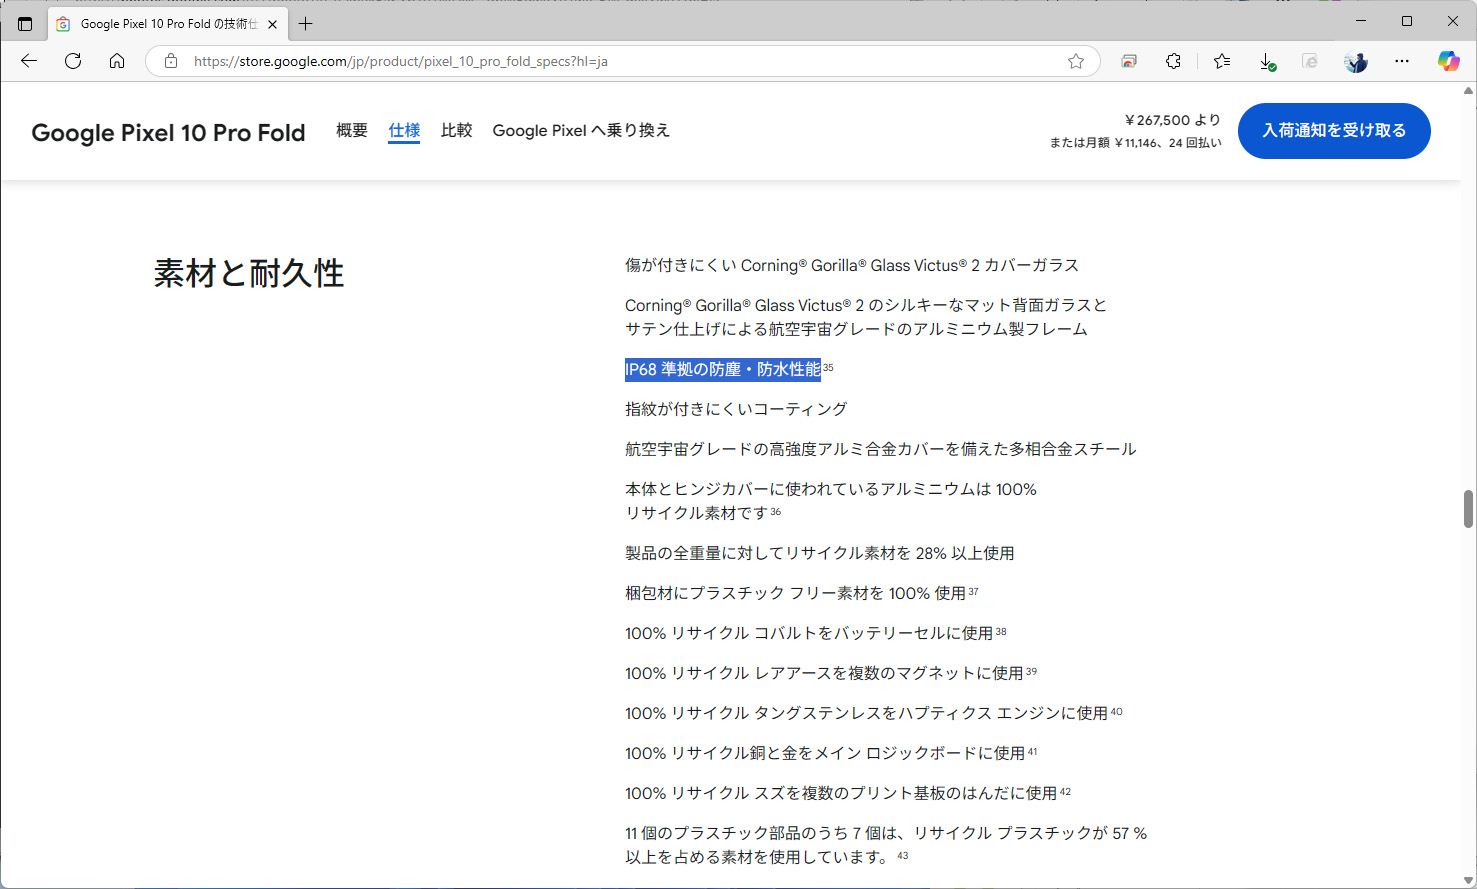
Task: Open a new browser tab
Action: [x=306, y=23]
